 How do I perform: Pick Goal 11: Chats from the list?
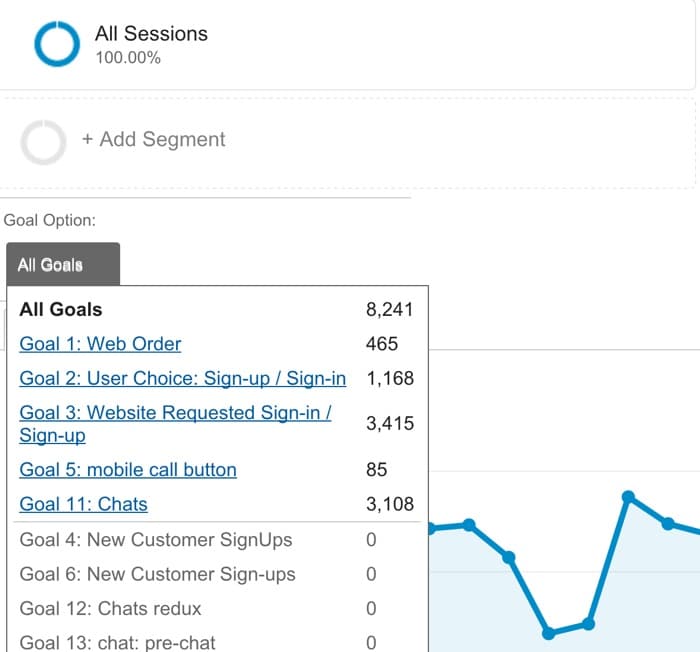tap(84, 504)
